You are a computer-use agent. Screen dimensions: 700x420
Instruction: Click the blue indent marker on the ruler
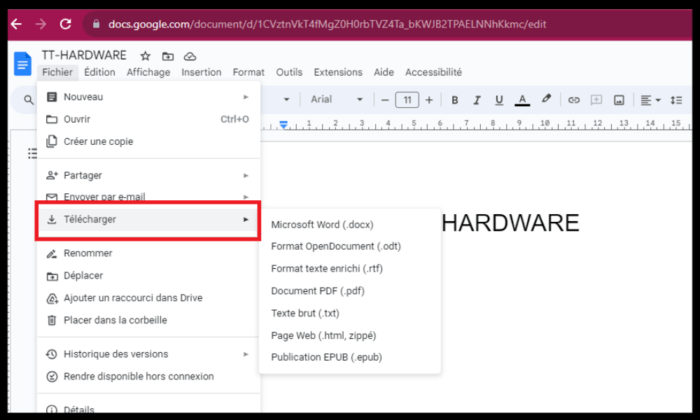click(x=283, y=124)
